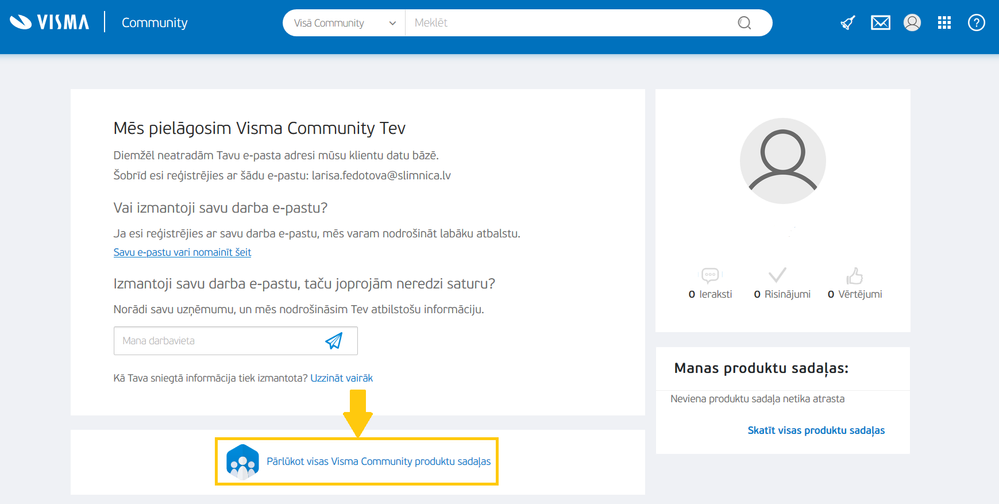
Task: Open the user profile icon in the header
Action: [912, 23]
